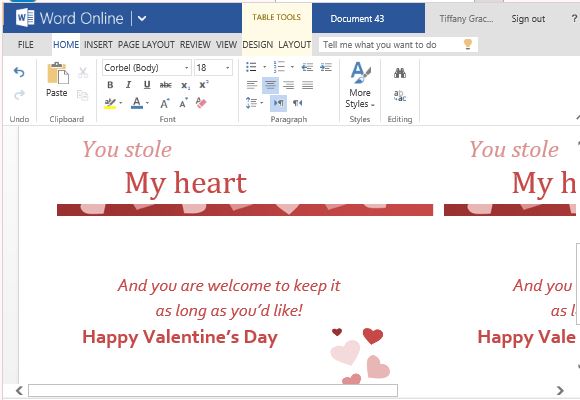Open the More Styles gallery

(360, 85)
